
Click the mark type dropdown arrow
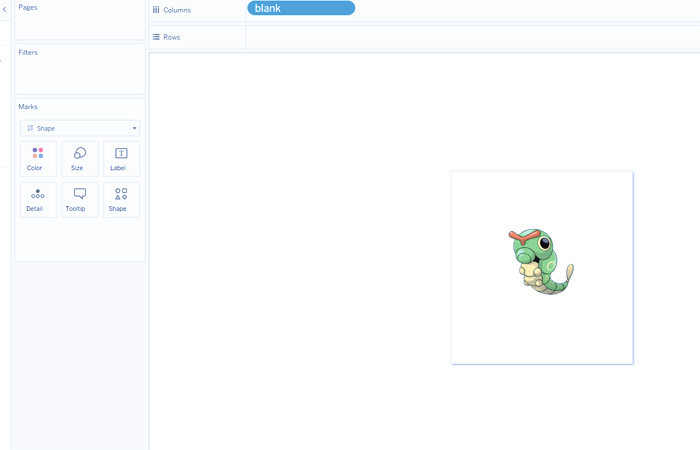(134, 128)
